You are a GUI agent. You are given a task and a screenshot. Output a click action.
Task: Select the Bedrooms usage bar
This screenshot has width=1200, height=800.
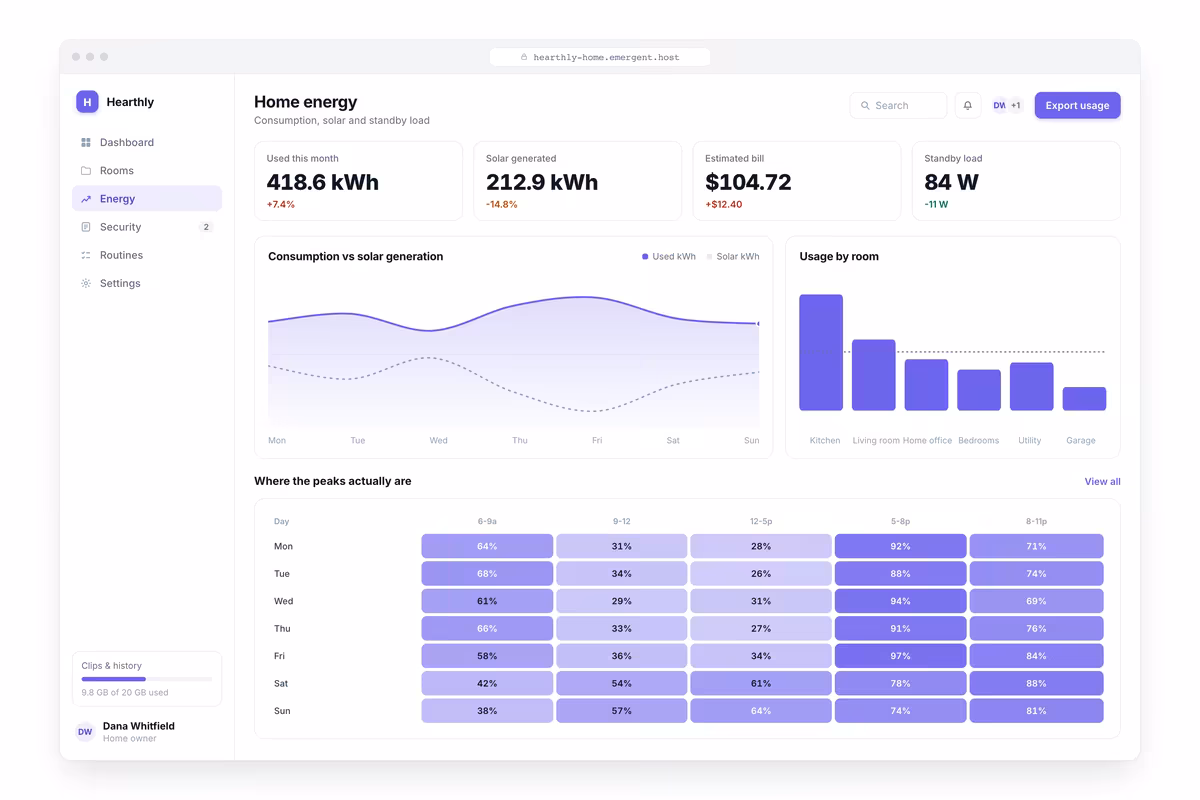point(979,390)
